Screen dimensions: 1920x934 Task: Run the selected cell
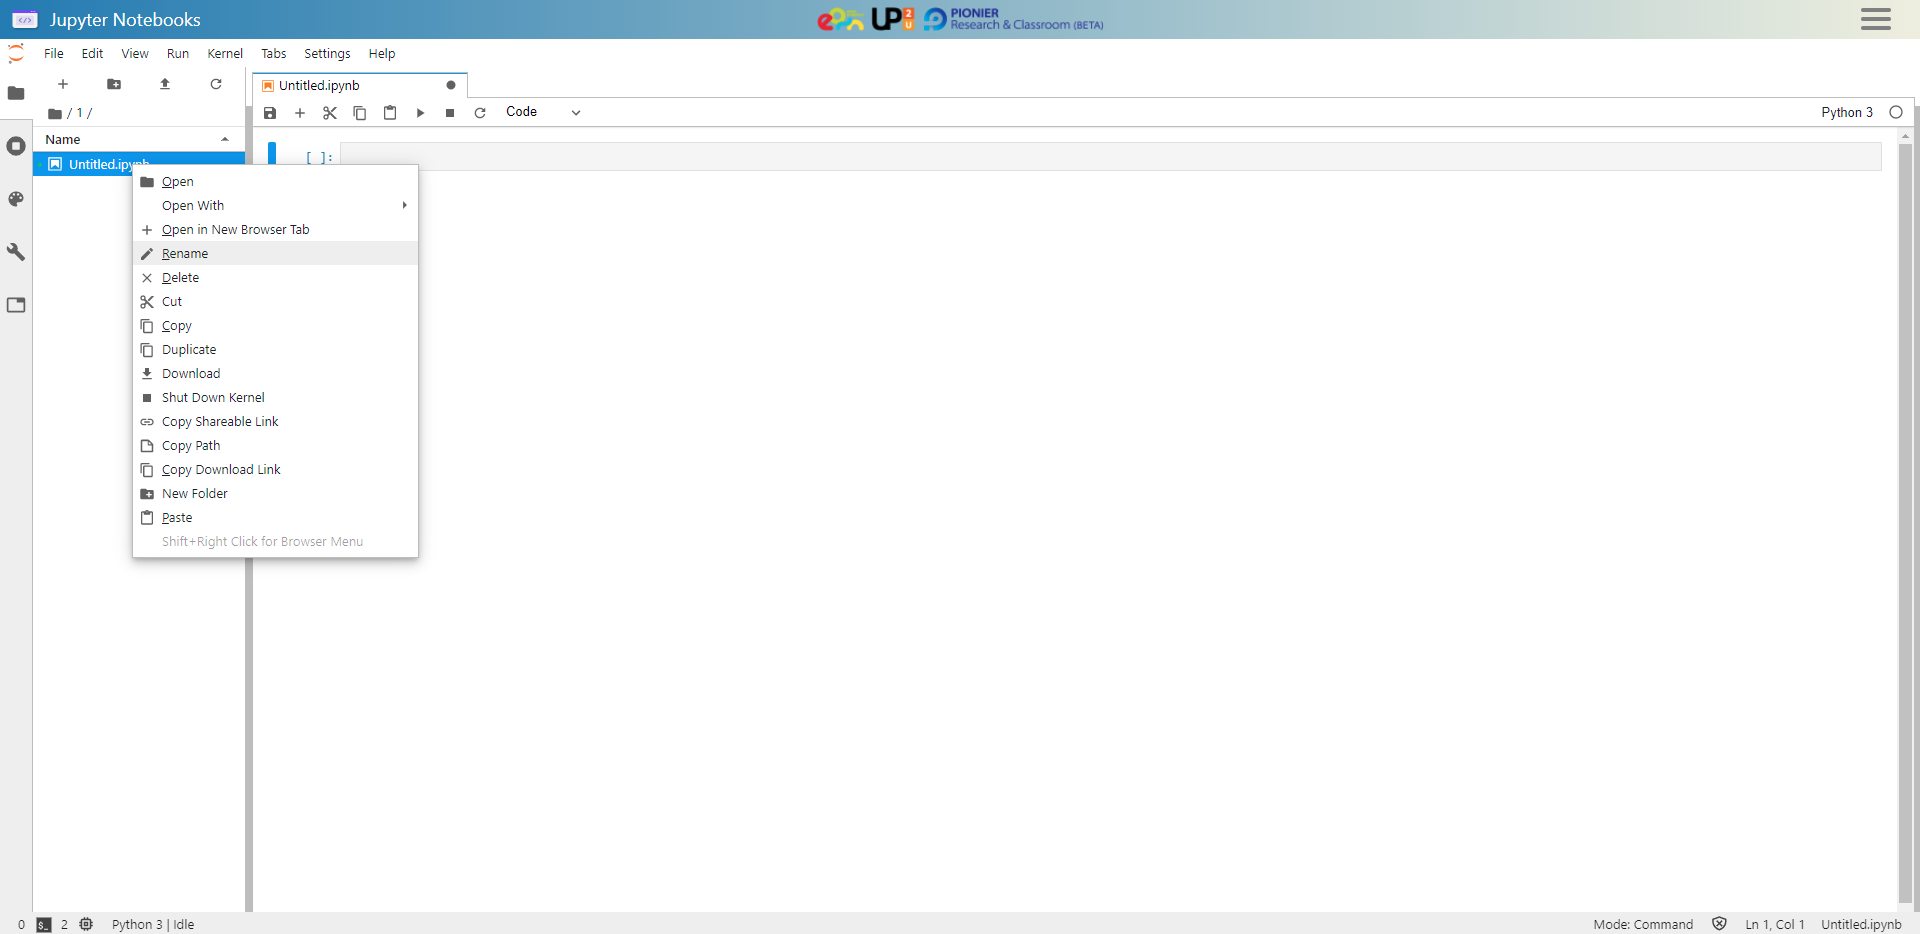click(x=420, y=113)
